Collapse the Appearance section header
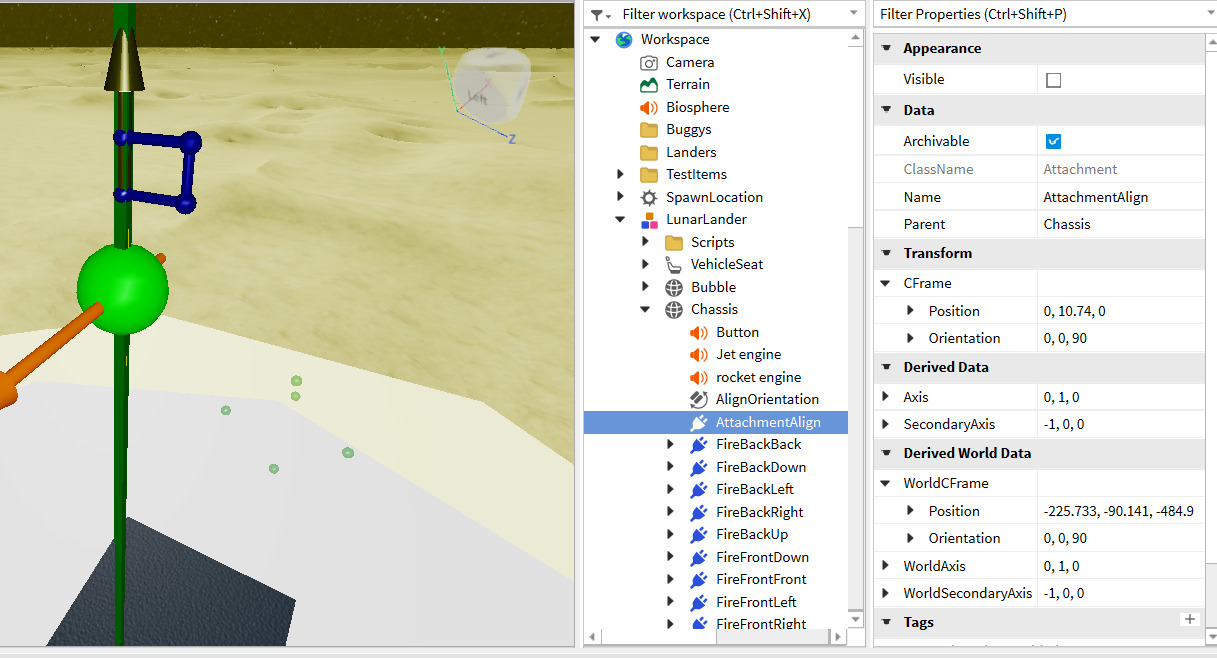 pyautogui.click(x=886, y=48)
